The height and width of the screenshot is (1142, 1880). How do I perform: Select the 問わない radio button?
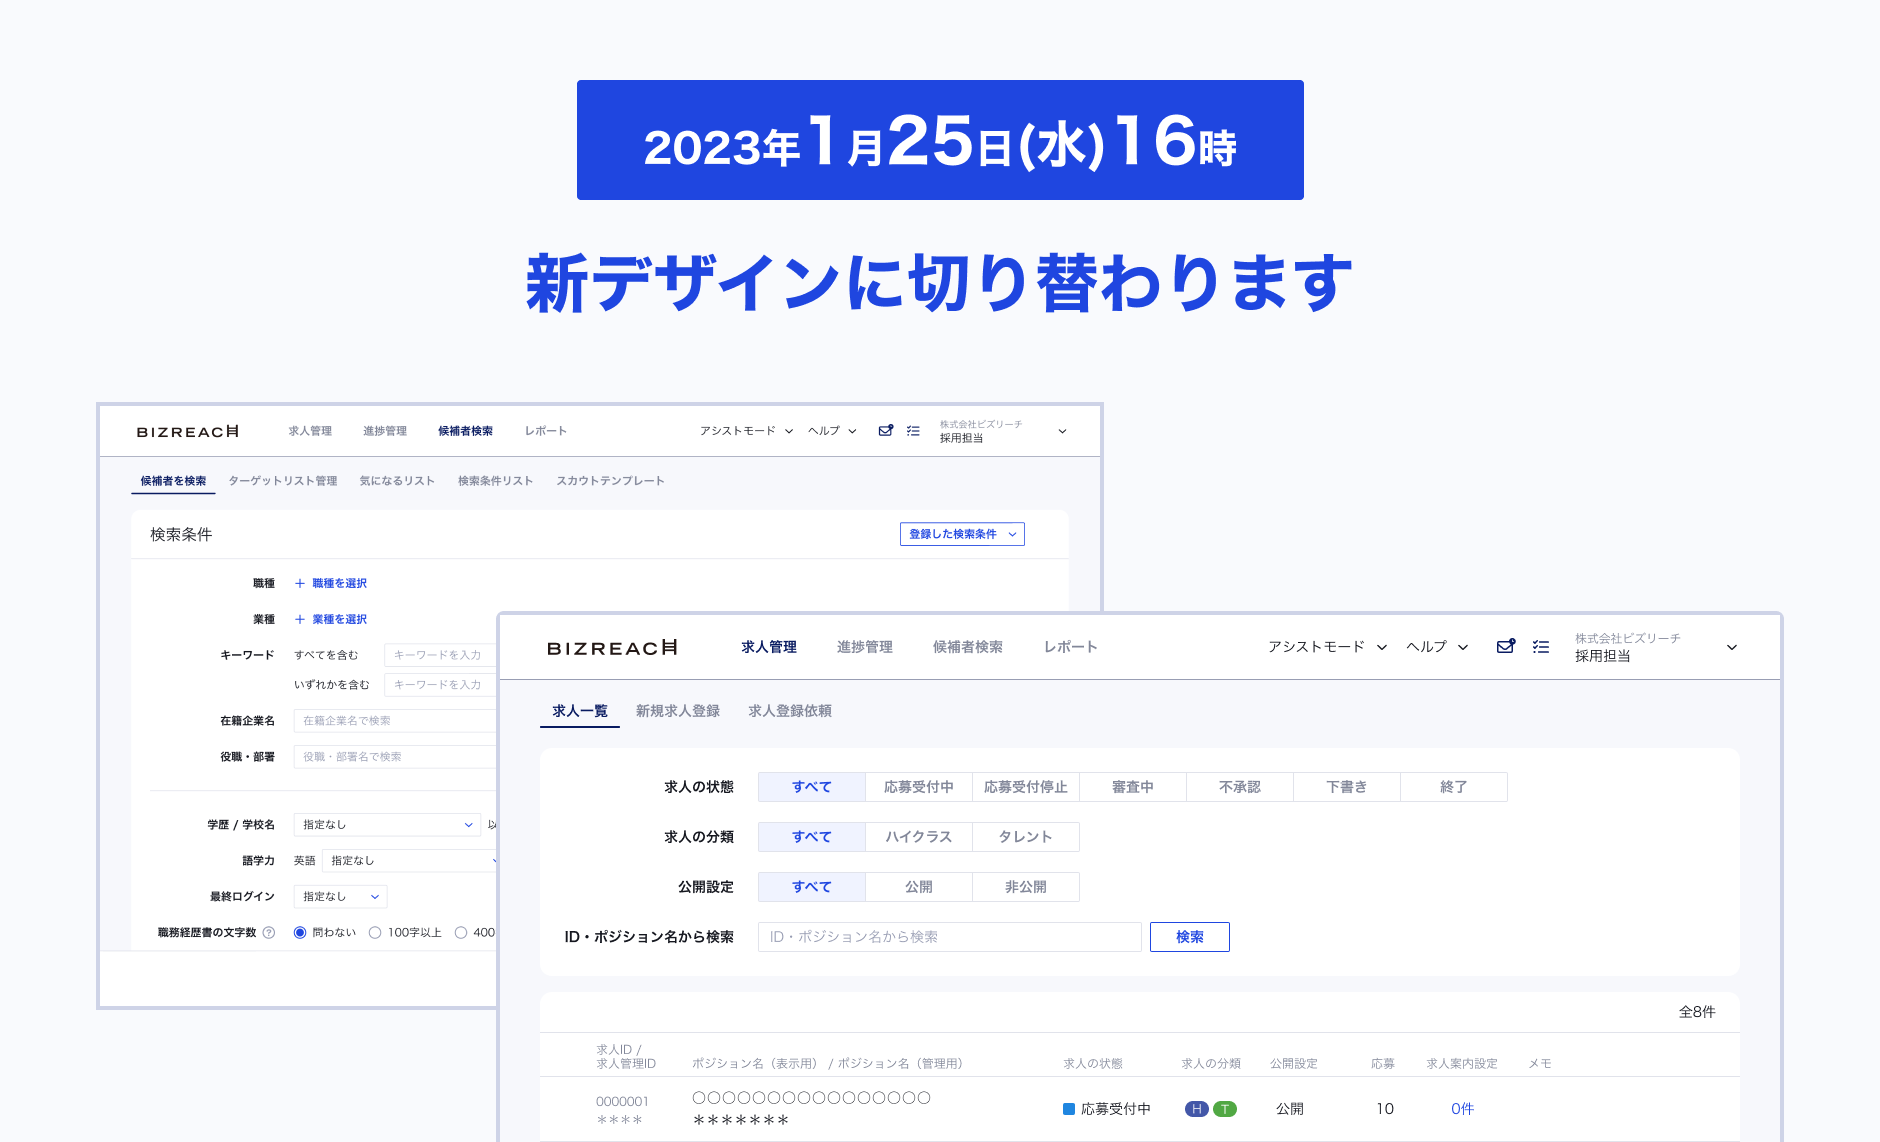(x=300, y=933)
